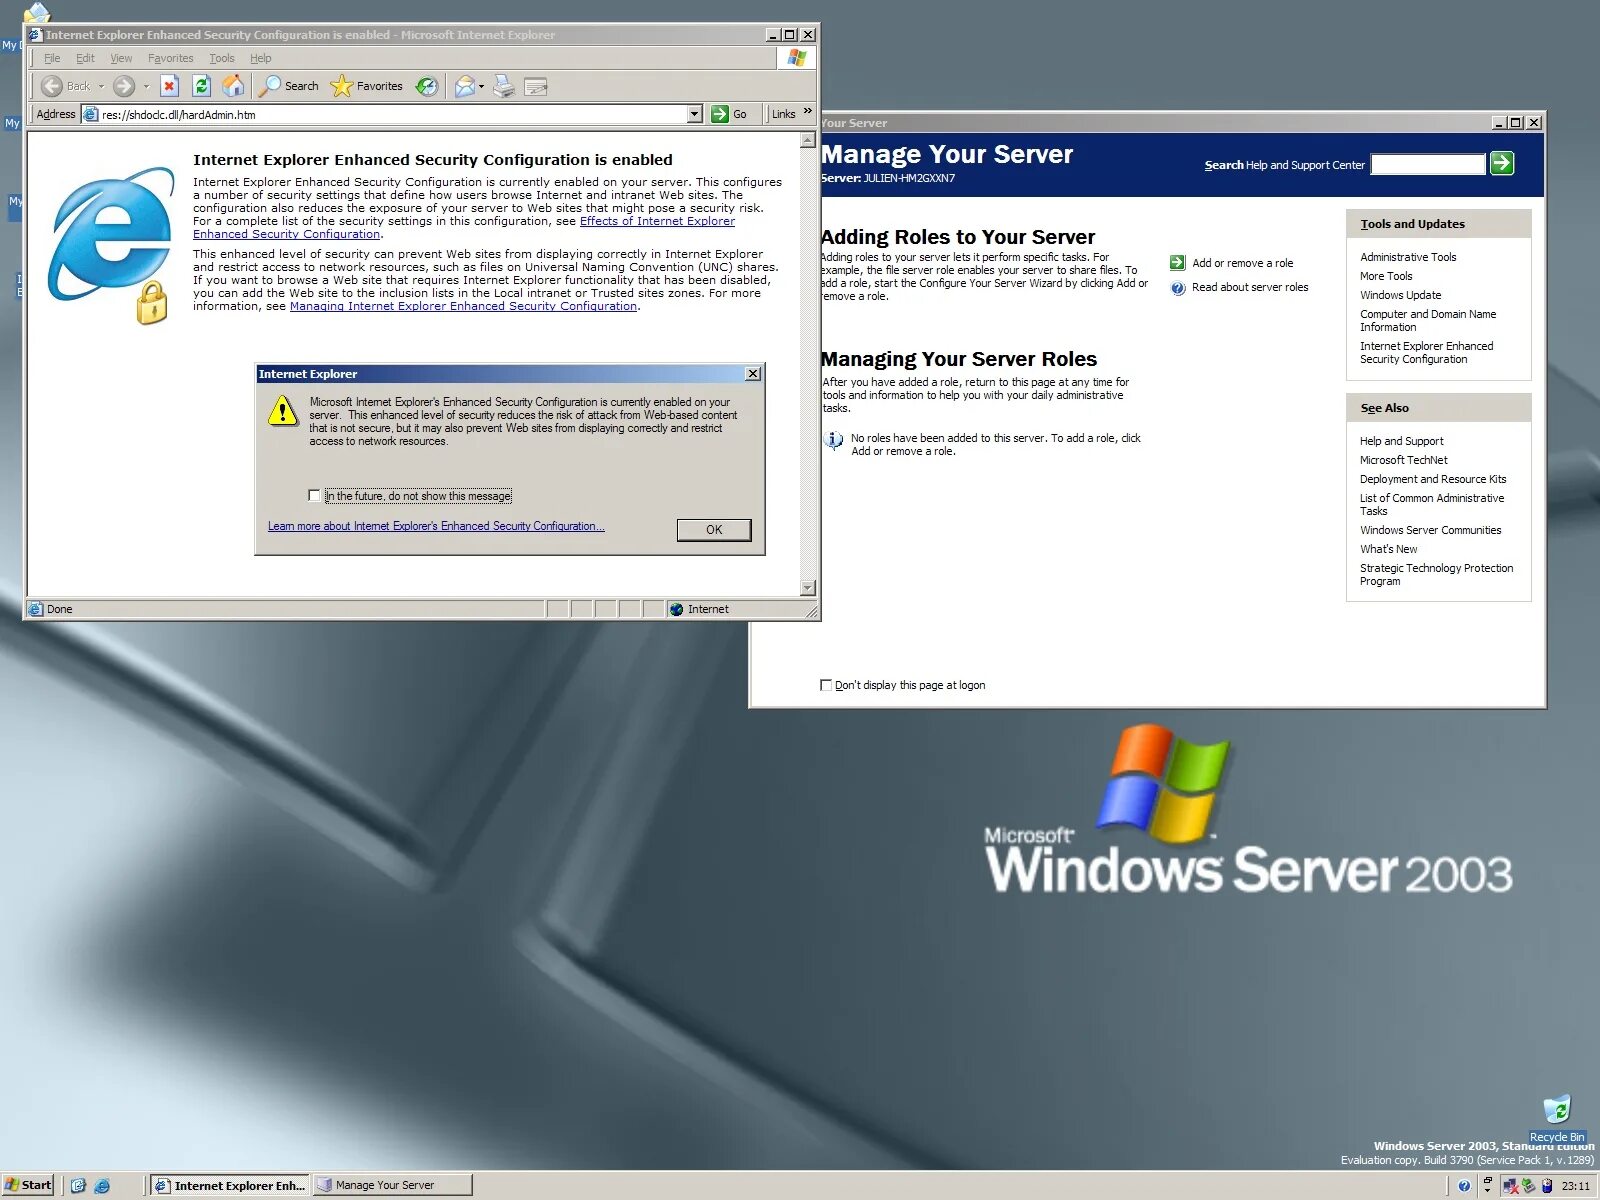Expand the address bar dropdown arrow
Screen dimensions: 1600x1200
point(695,114)
